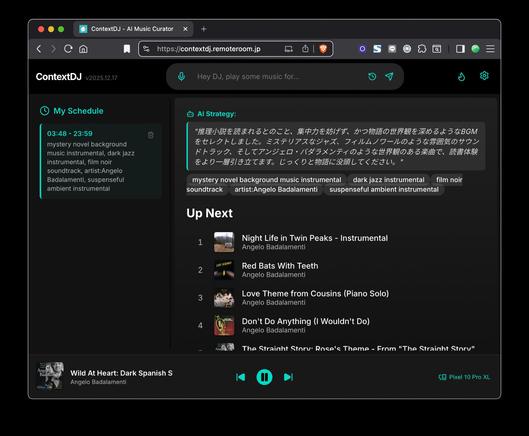Viewport: 529px width, 436px height.
Task: Select the ContextDJ - AI Music Curator tab
Action: pyautogui.click(x=133, y=29)
